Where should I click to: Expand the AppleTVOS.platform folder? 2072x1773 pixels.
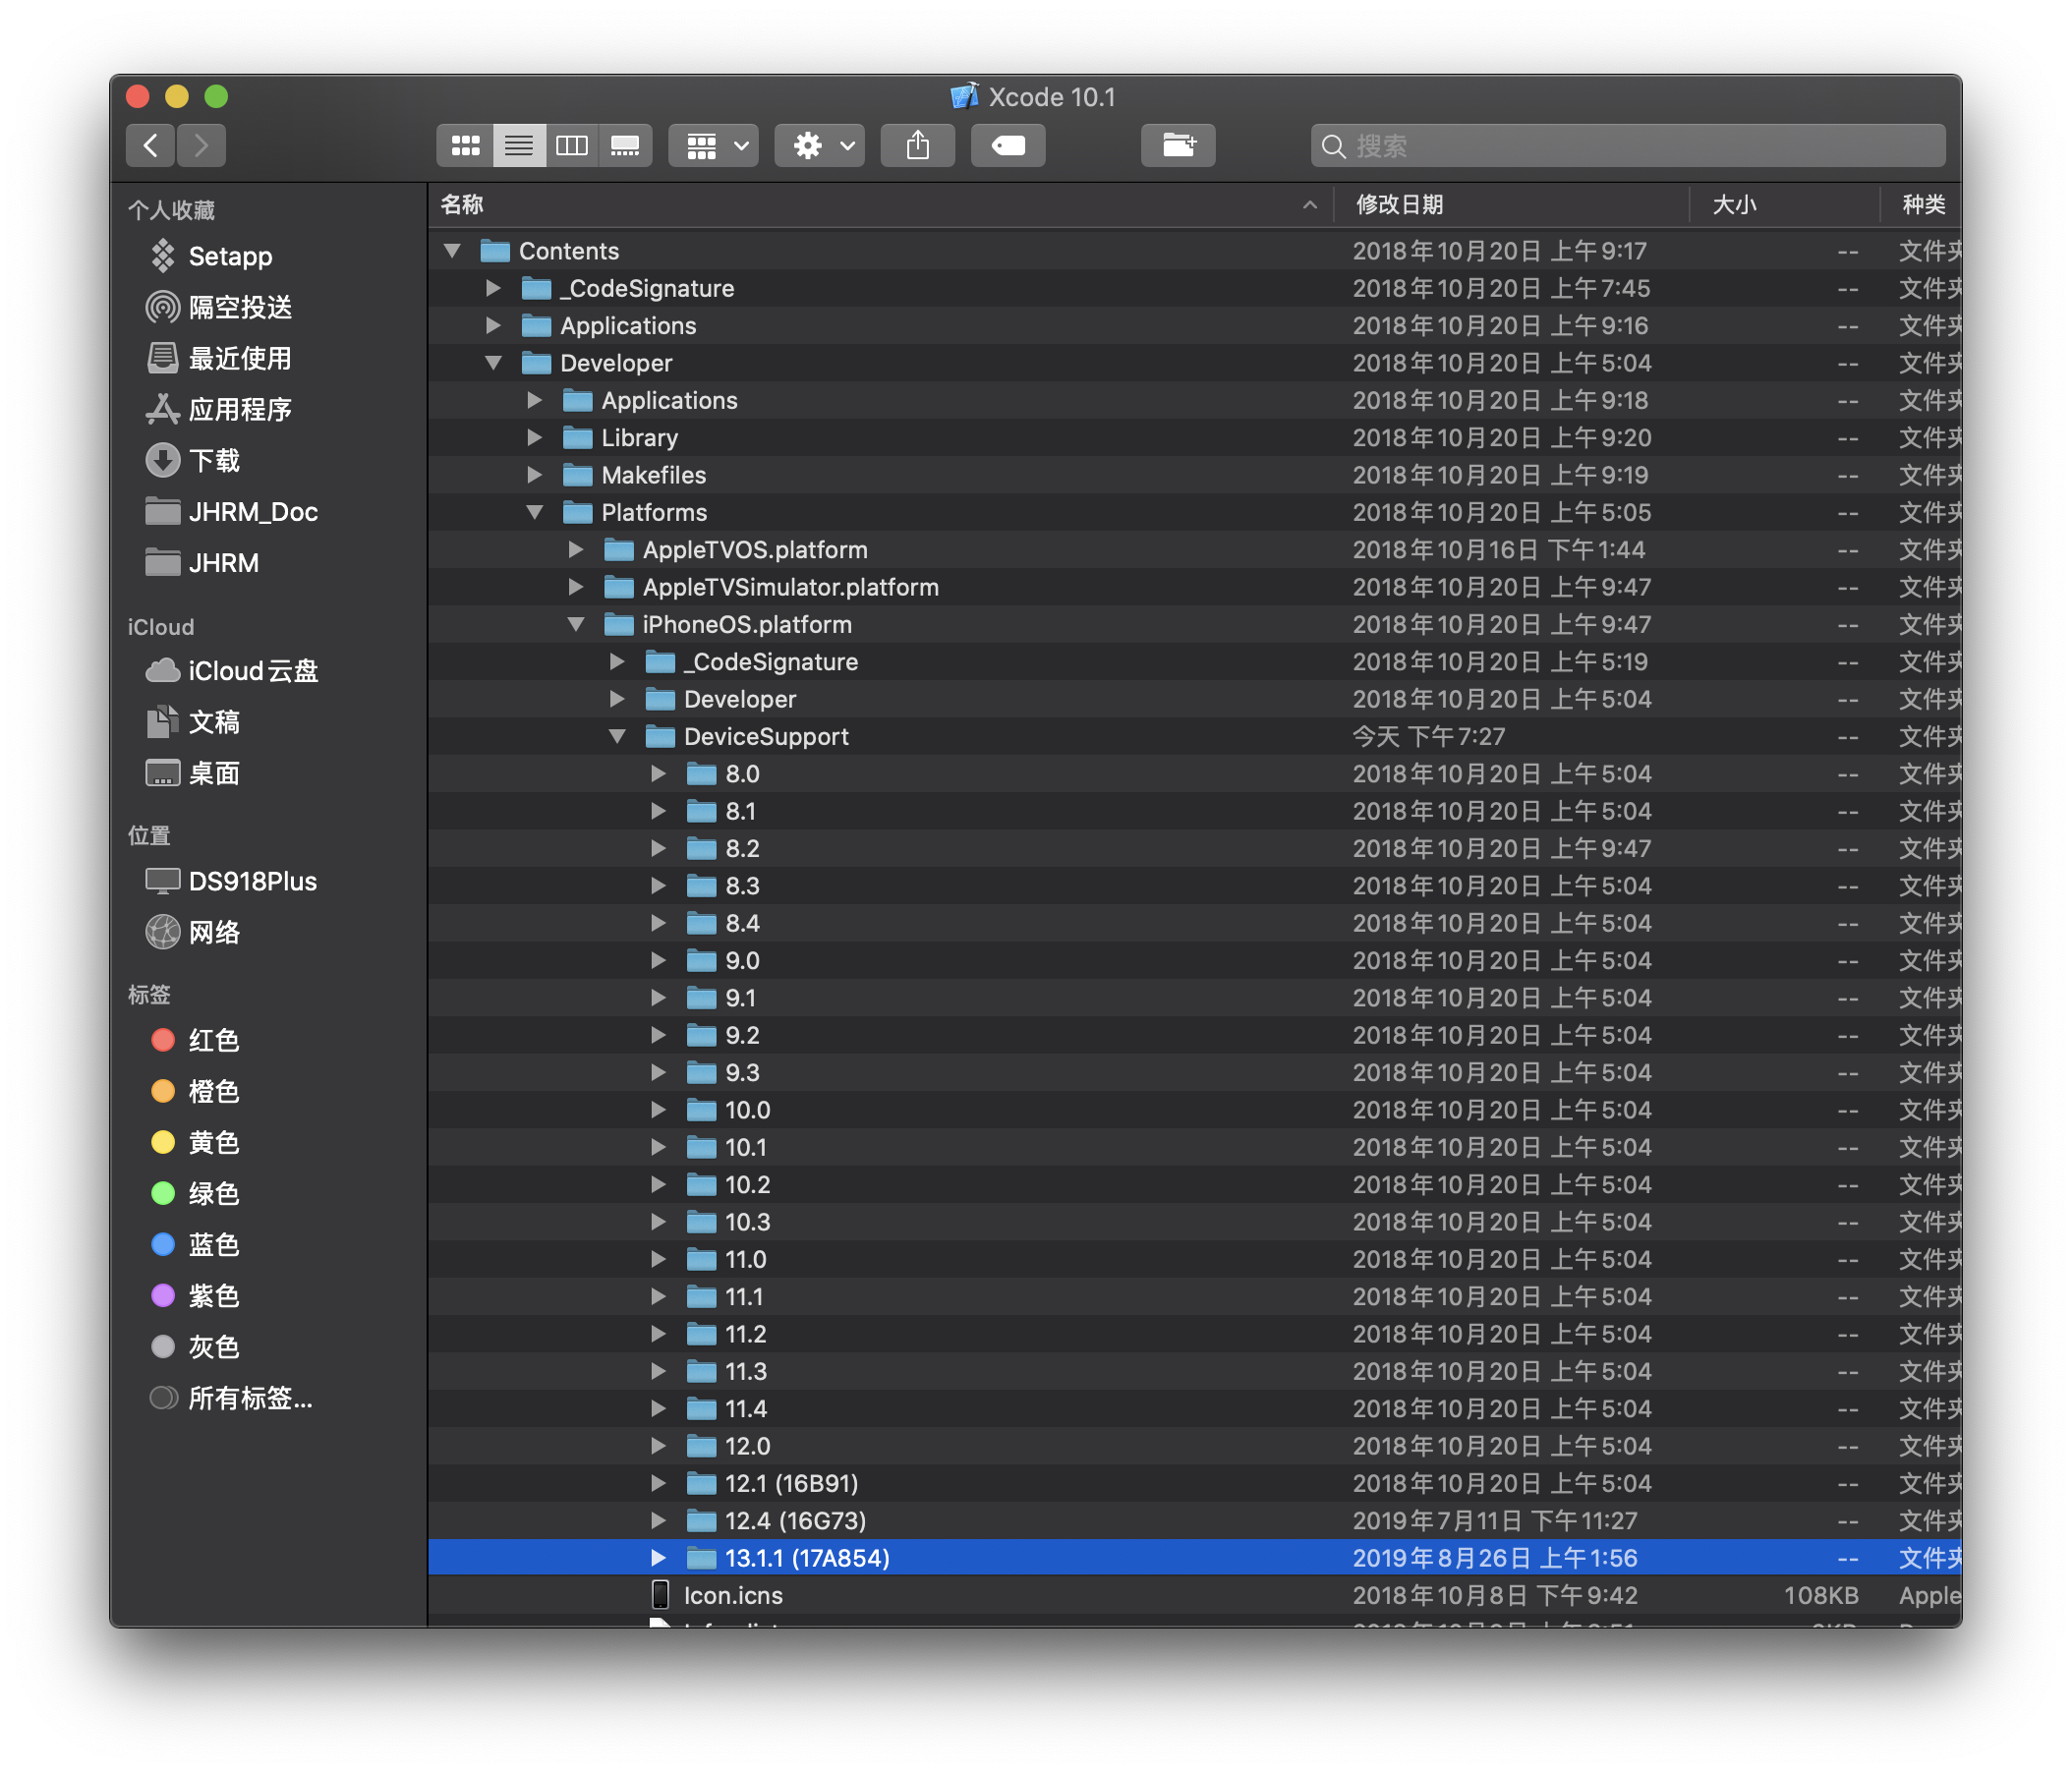[x=576, y=549]
